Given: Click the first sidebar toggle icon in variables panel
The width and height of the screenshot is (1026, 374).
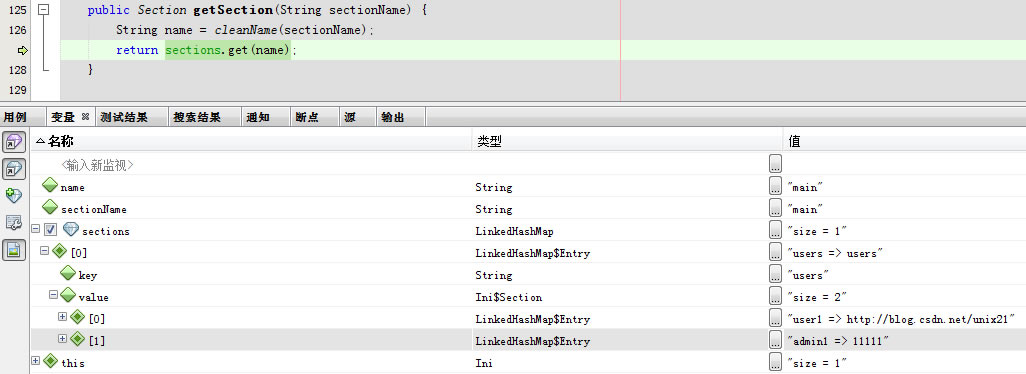Looking at the screenshot, I should tap(14, 141).
